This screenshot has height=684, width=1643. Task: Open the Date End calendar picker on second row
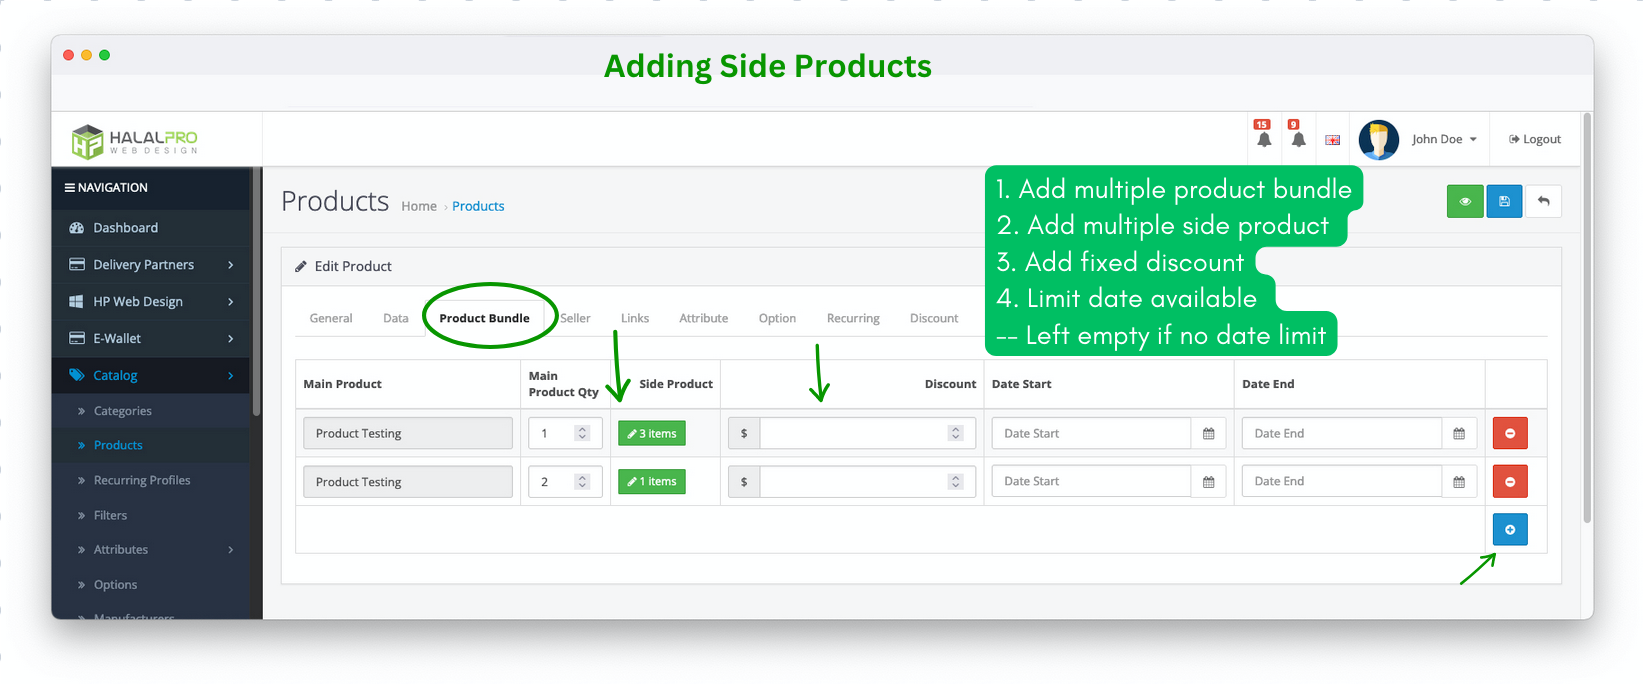tap(1458, 481)
